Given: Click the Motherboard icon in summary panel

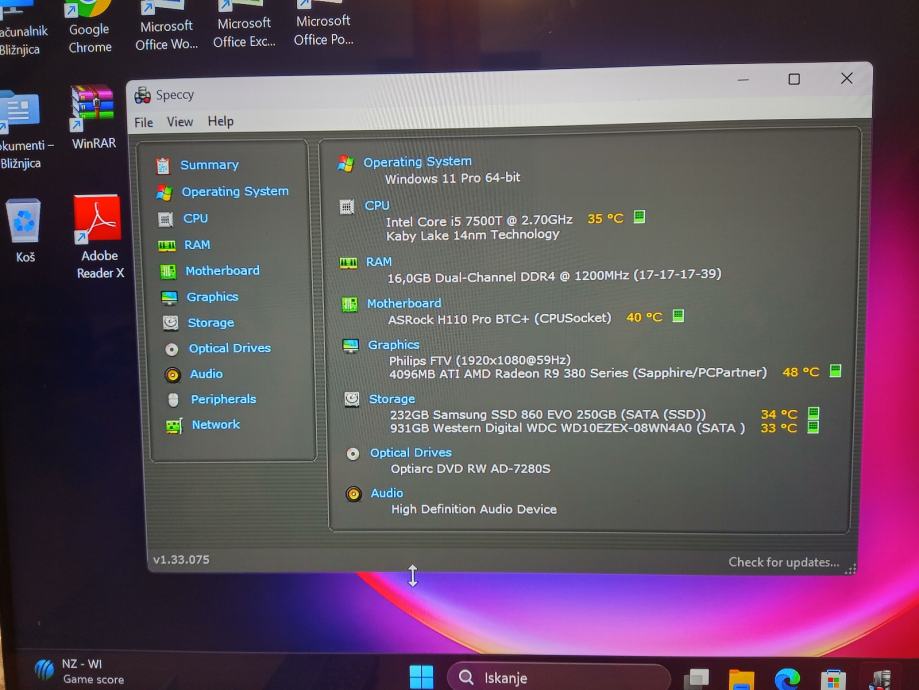Looking at the screenshot, I should point(349,304).
